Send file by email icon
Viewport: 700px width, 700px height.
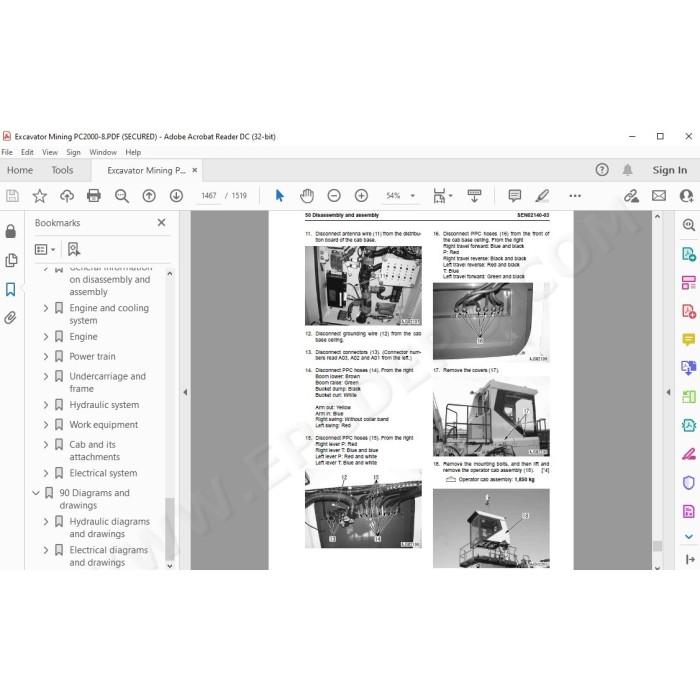tap(659, 196)
